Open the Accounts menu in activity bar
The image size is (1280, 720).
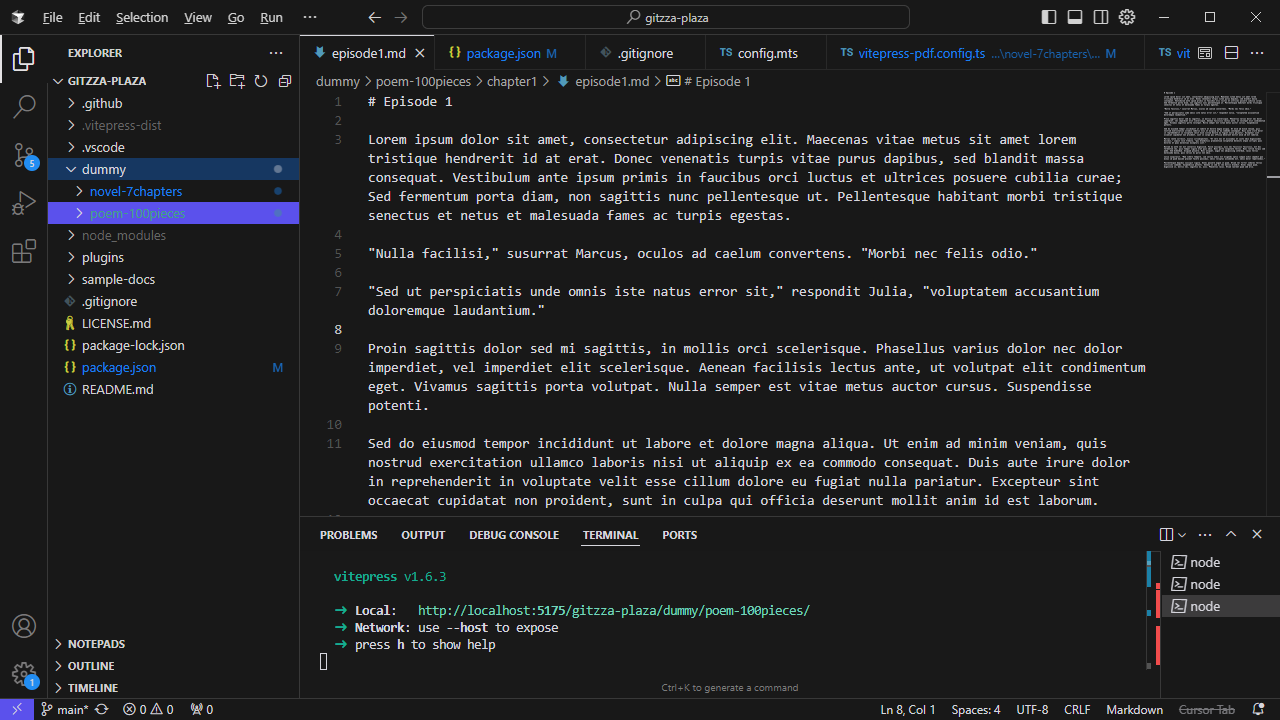coord(23,627)
